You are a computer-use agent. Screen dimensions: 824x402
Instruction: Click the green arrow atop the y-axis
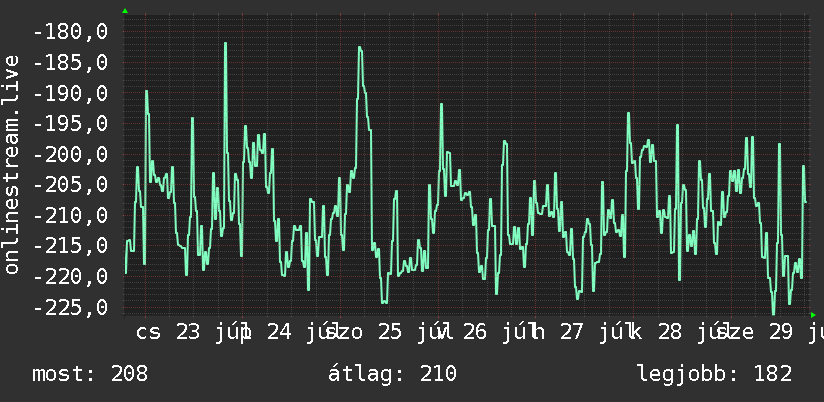(125, 11)
